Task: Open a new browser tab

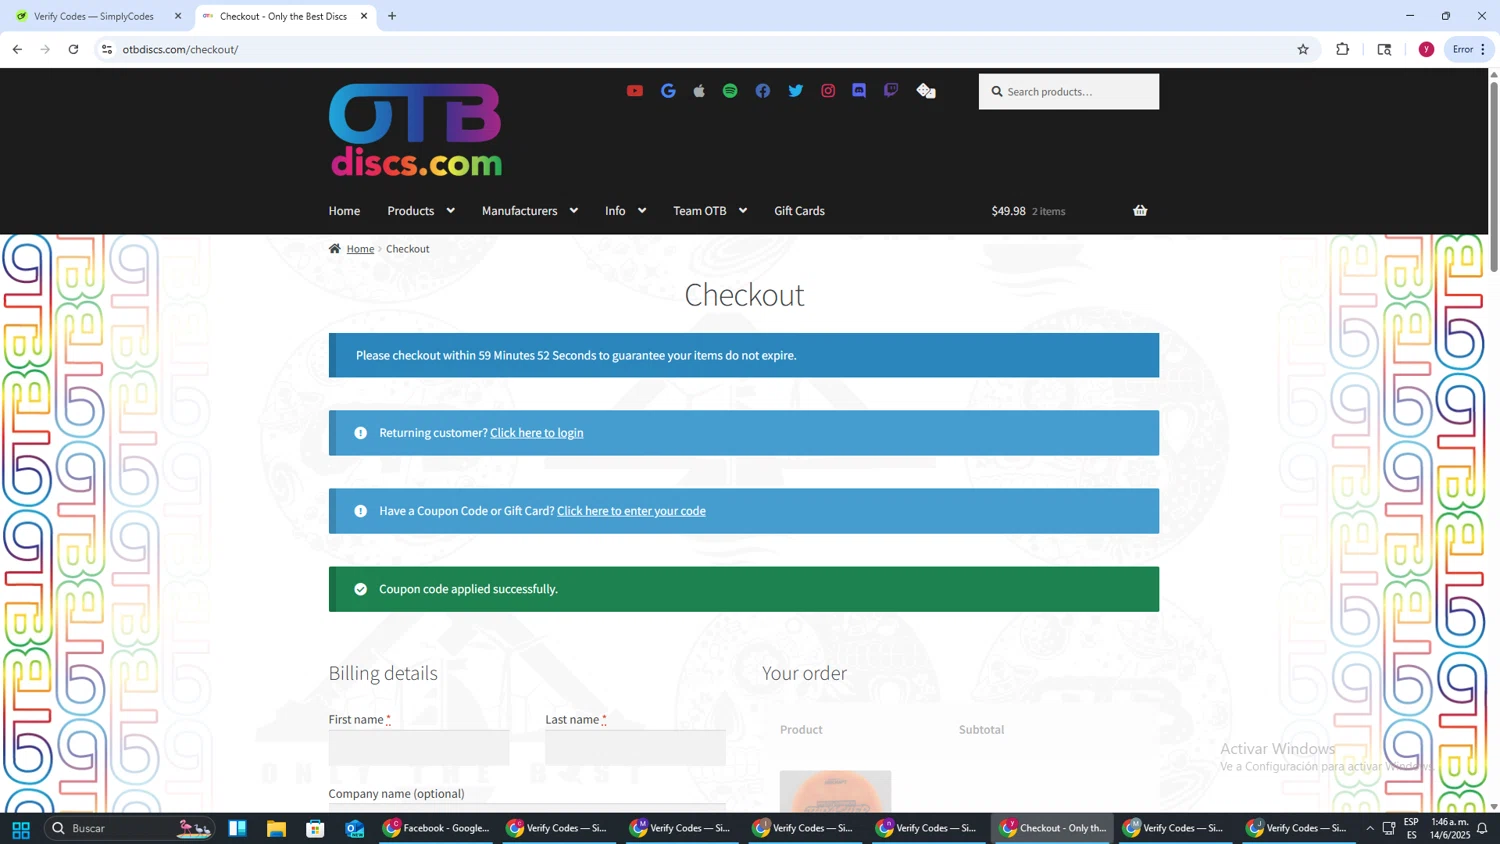Action: point(392,16)
